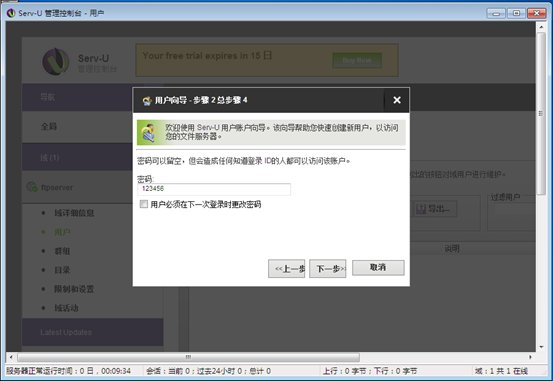This screenshot has width=553, height=381.
Task: Click the 域: 1 共 1 在线 status entry
Action: click(x=501, y=371)
